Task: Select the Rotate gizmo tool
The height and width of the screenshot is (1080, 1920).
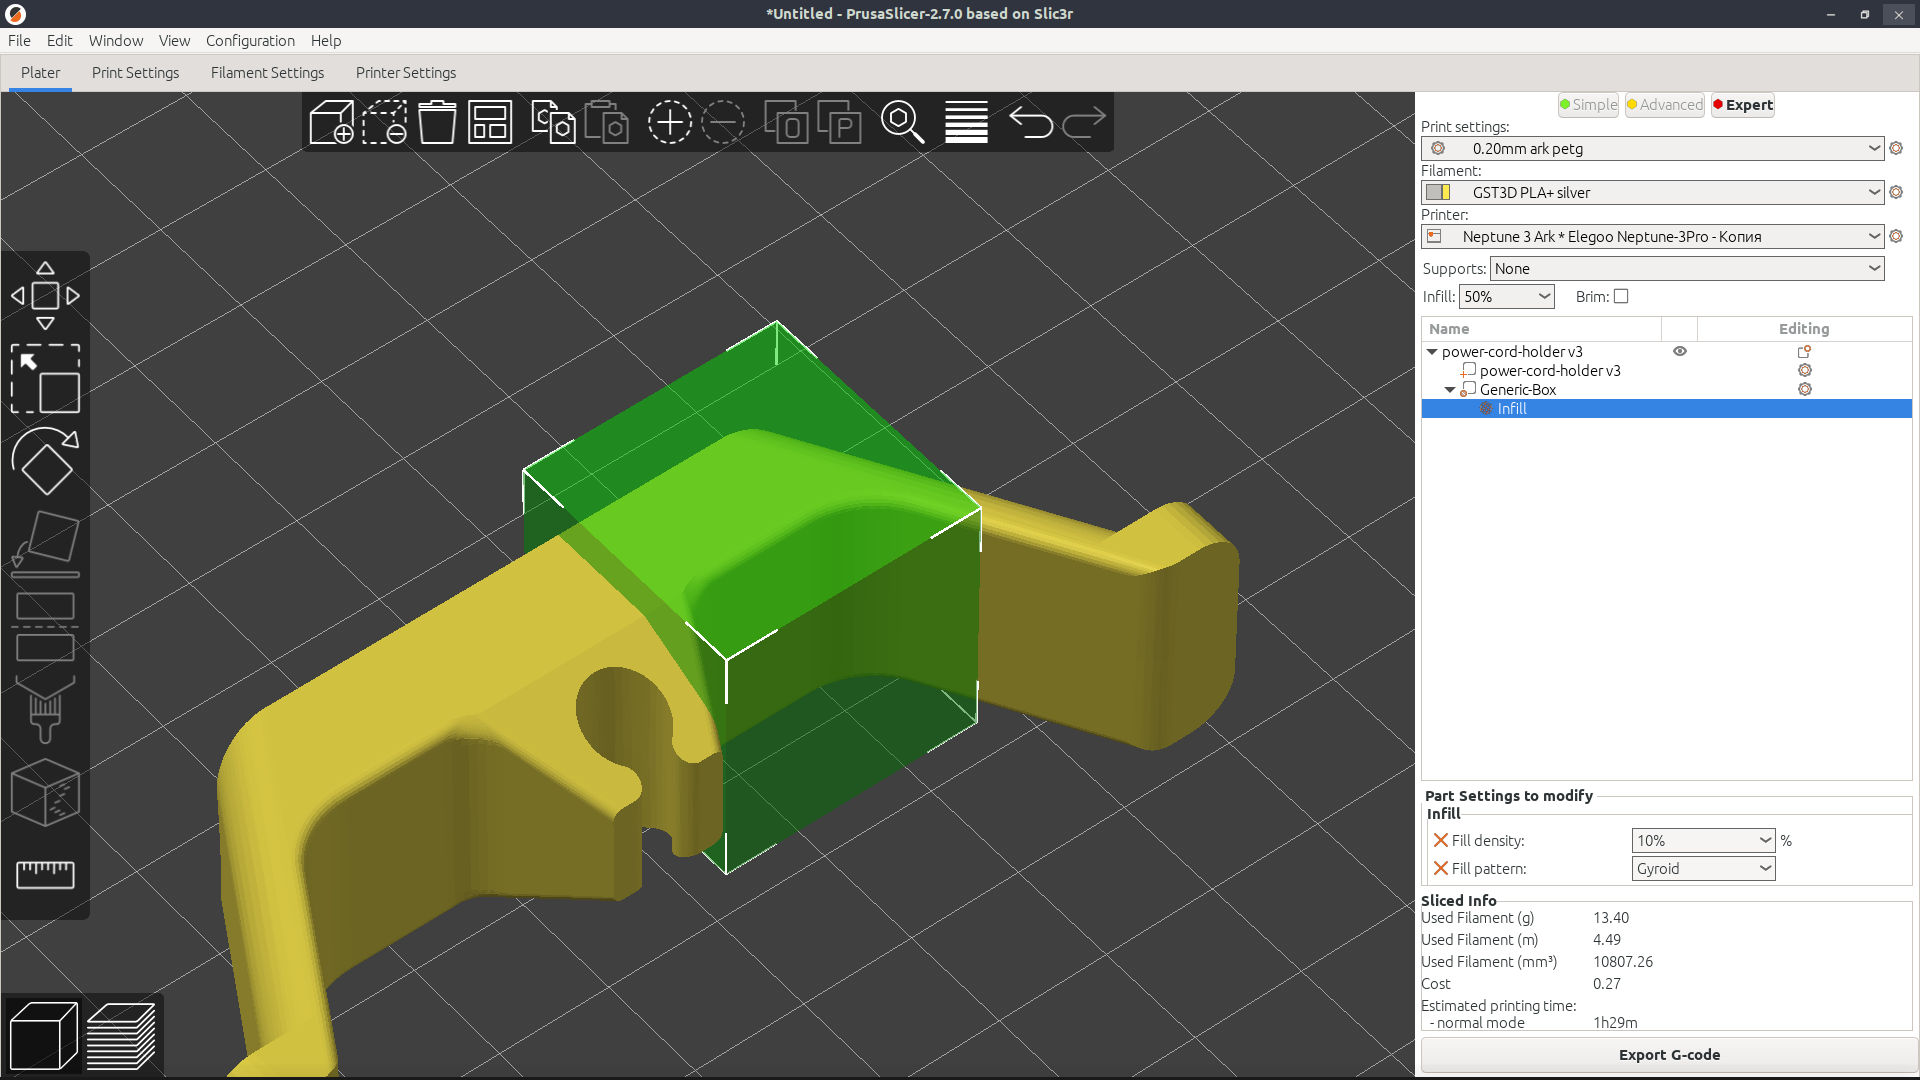Action: [x=45, y=461]
